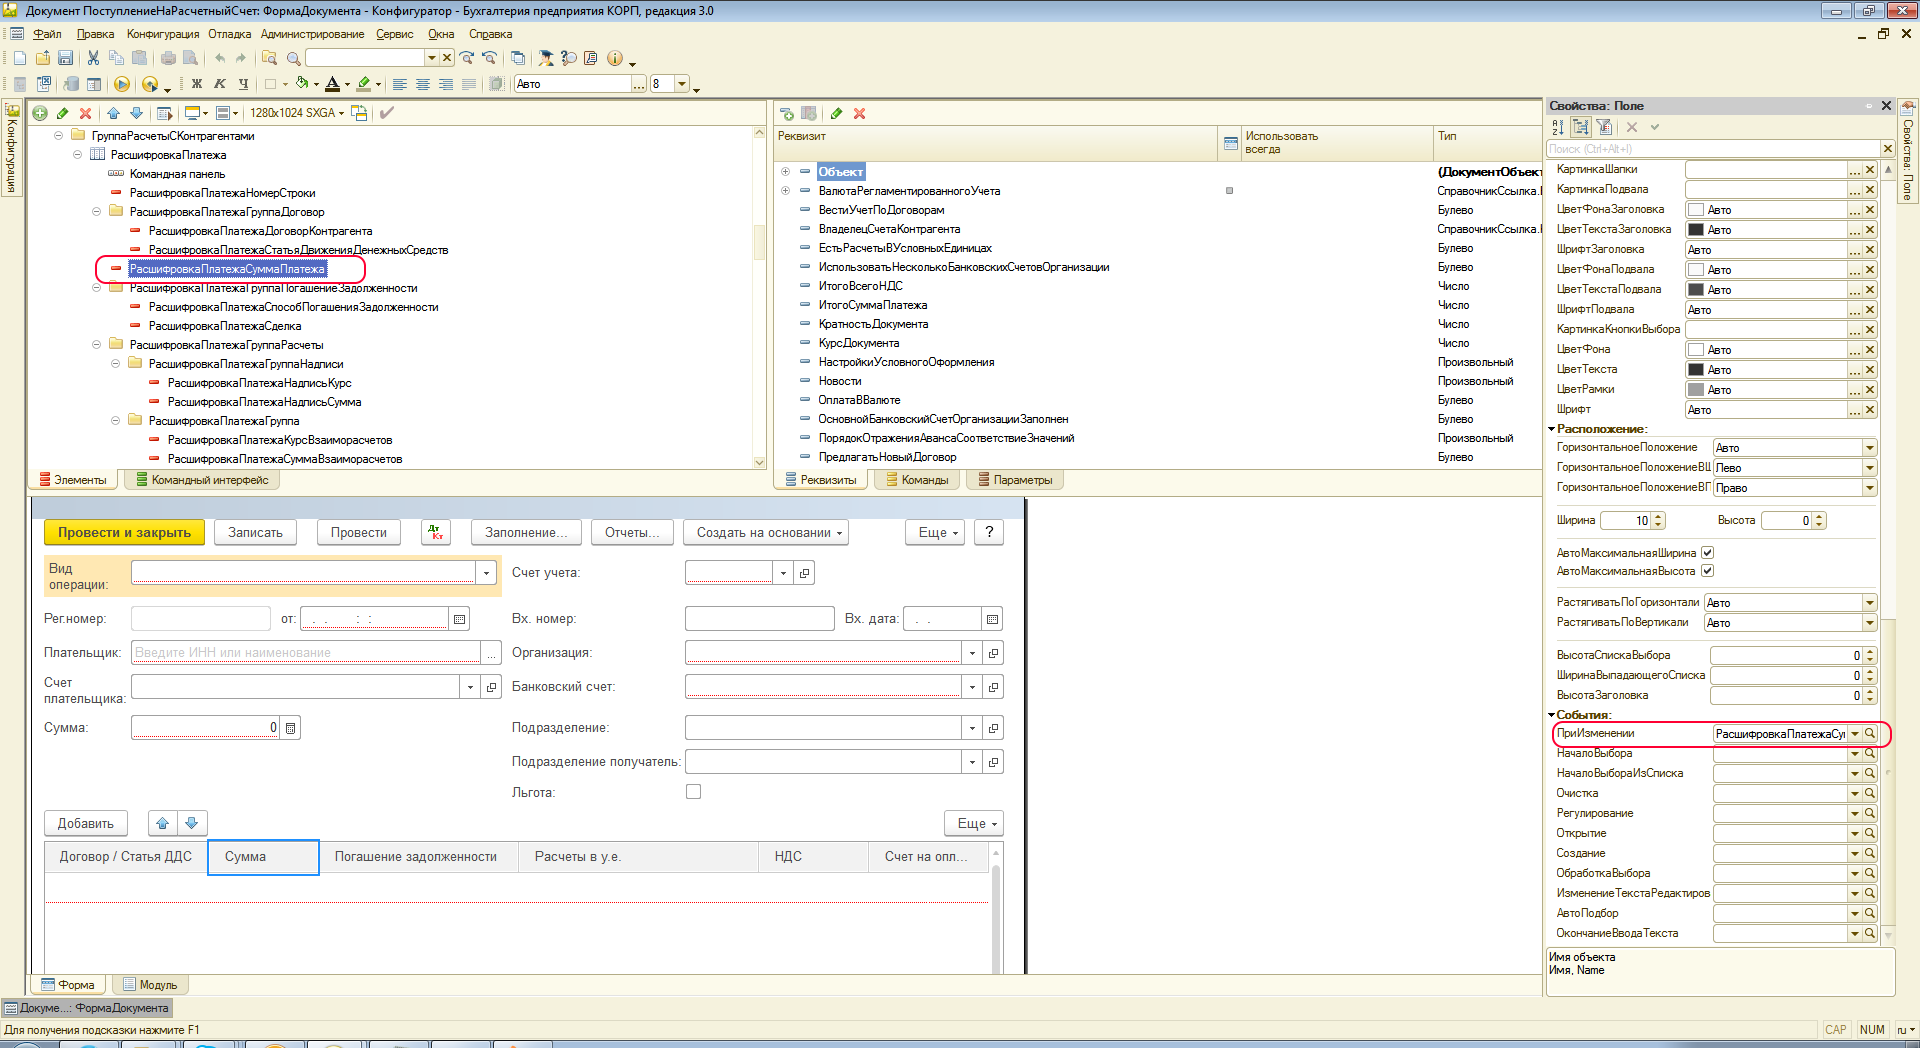Toggle italic К formatting
Image resolution: width=1920 pixels, height=1048 pixels.
pos(220,84)
